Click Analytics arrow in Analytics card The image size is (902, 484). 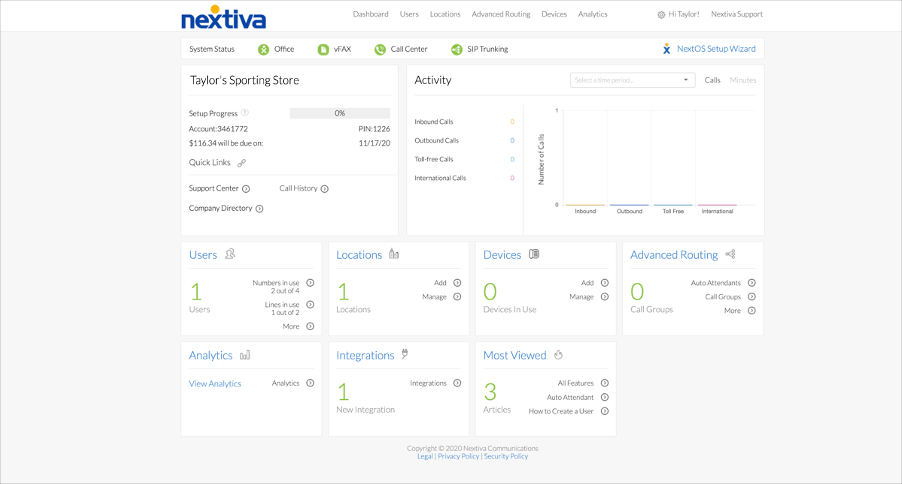pos(310,383)
